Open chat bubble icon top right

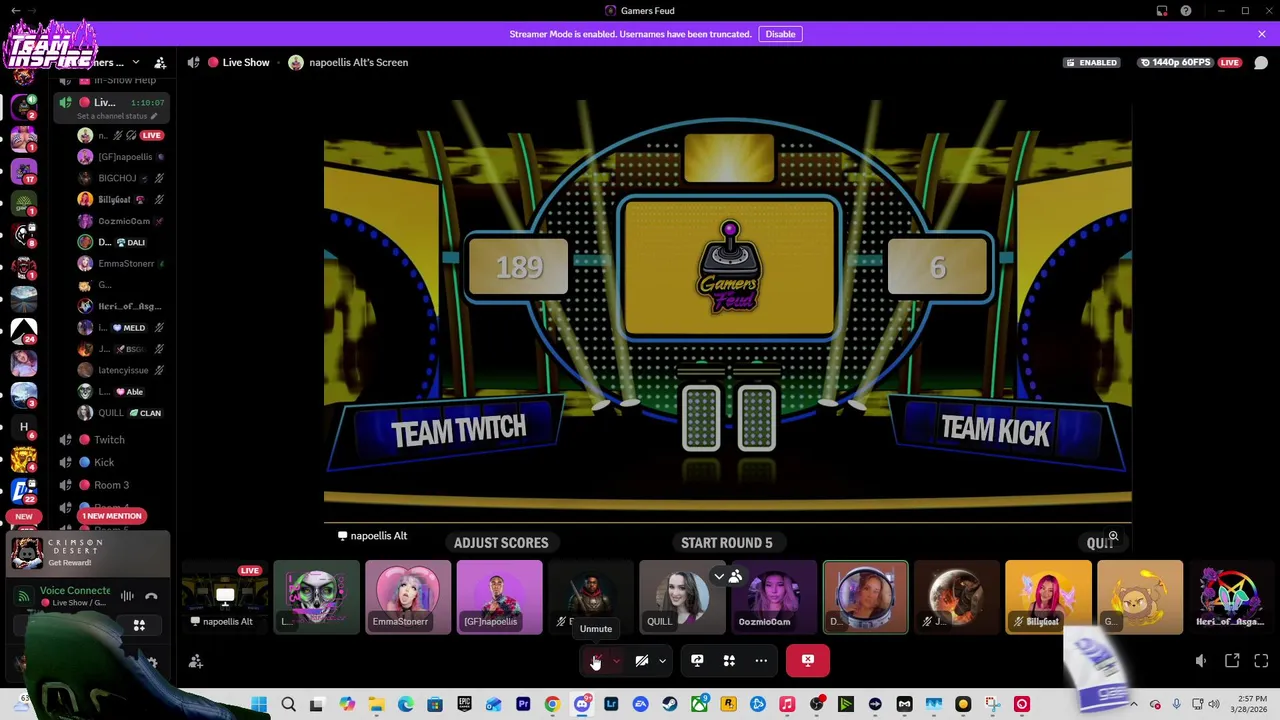(1261, 62)
